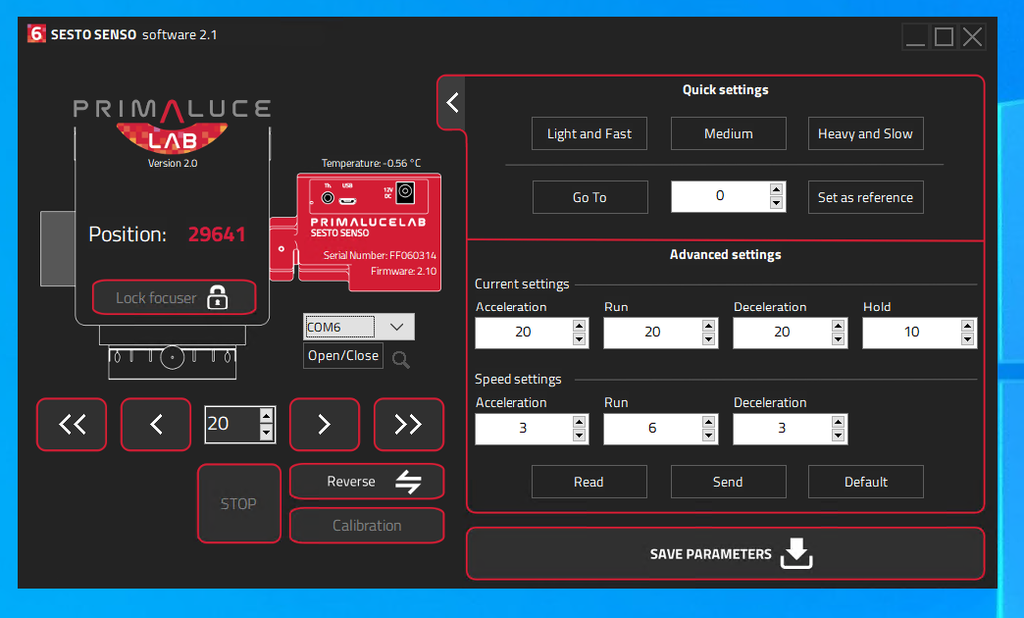Click the fast move inward double-arrow button
The width and height of the screenshot is (1024, 618).
[x=72, y=425]
